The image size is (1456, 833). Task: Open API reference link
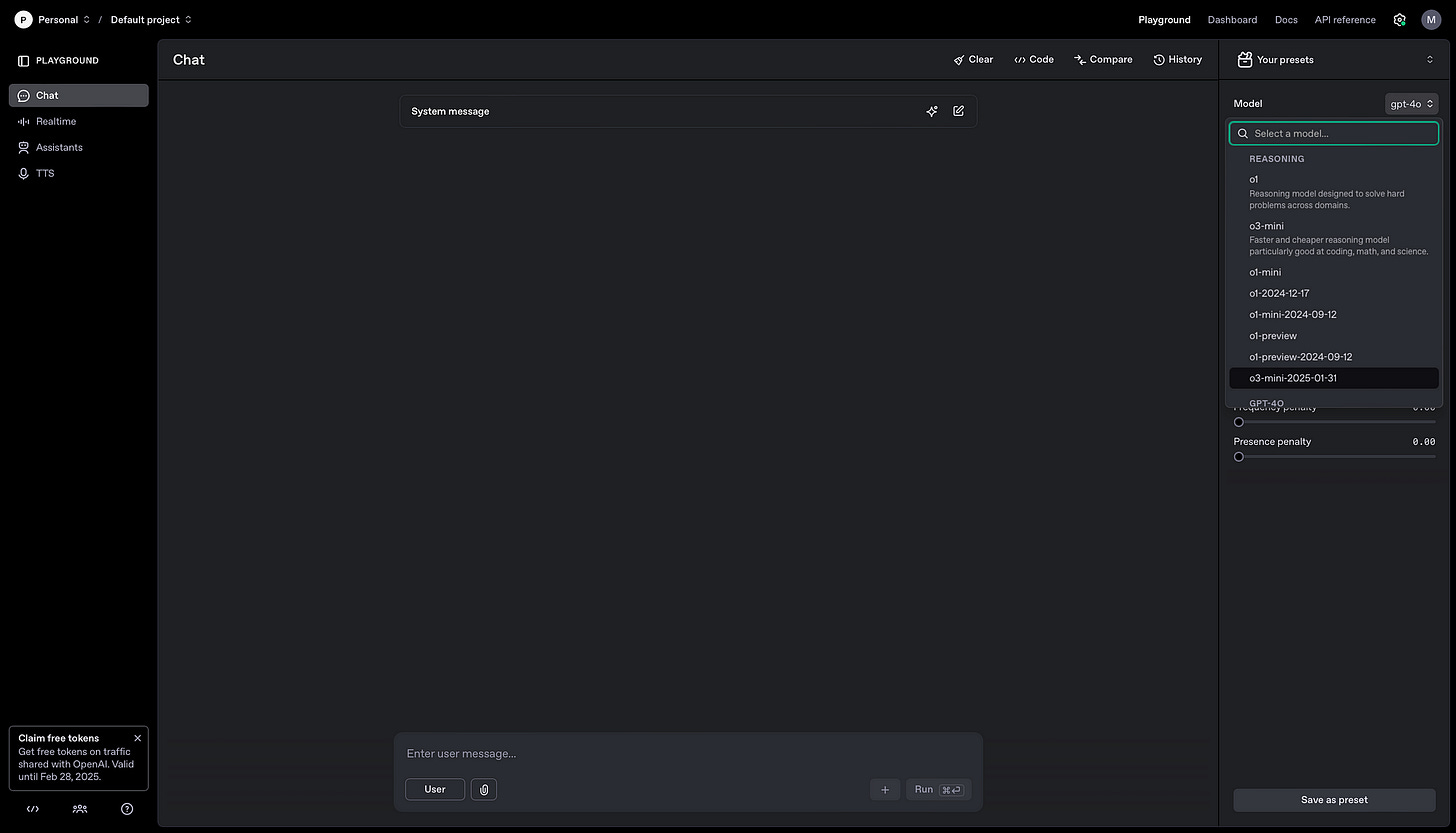(x=1345, y=19)
